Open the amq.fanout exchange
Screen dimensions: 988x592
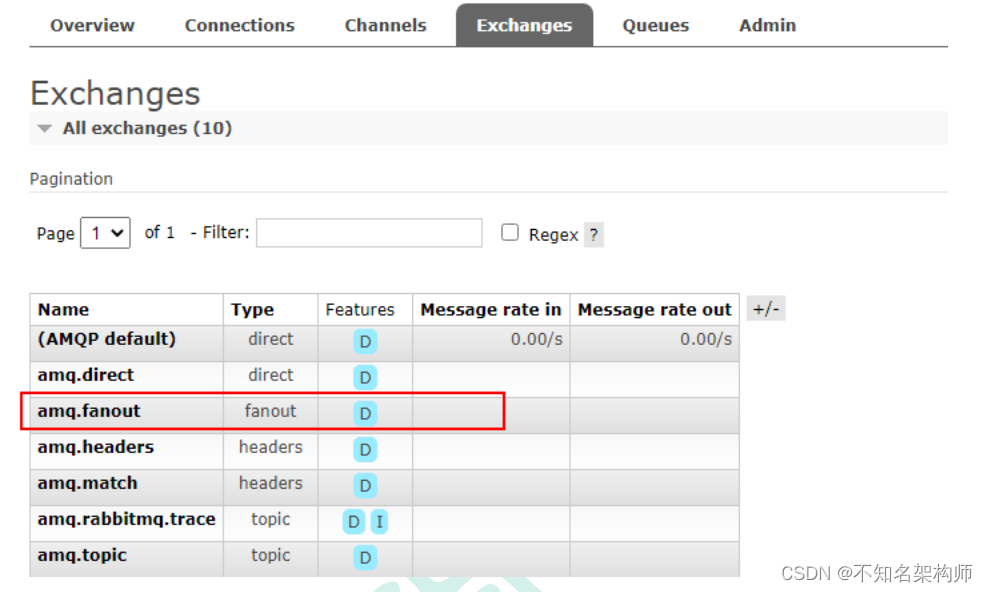pyautogui.click(x=89, y=411)
